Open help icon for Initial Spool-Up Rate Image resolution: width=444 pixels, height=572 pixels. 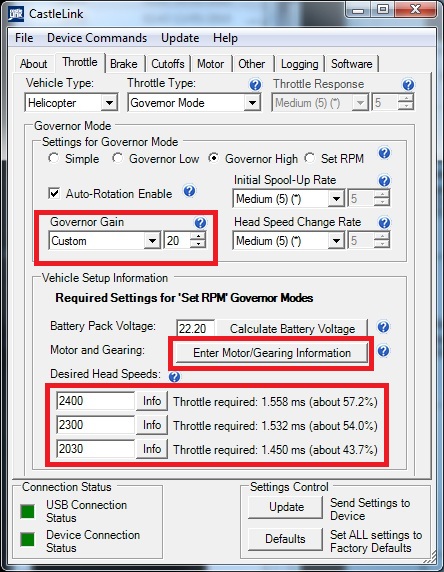point(384,181)
